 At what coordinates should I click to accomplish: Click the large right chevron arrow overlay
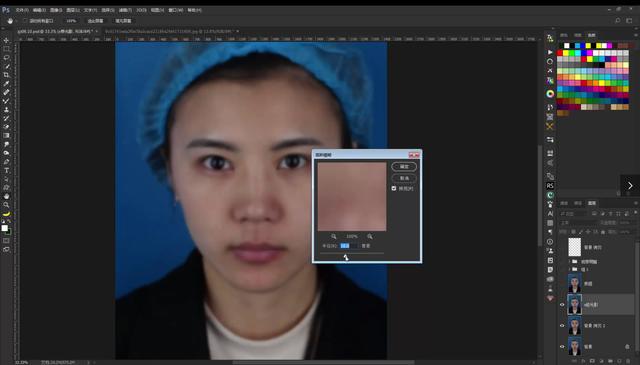pyautogui.click(x=630, y=186)
